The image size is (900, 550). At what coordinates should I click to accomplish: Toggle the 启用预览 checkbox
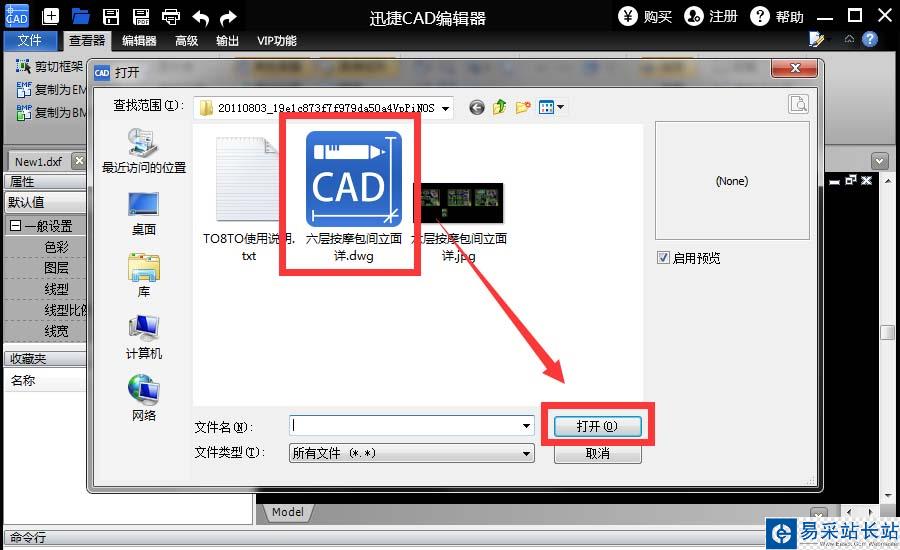(x=663, y=258)
